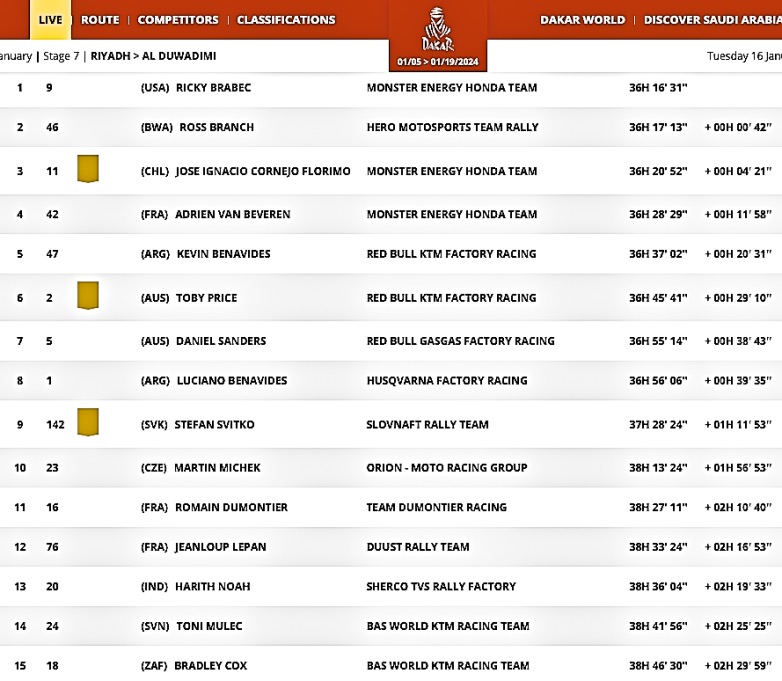Click the Hero Motosports Team Rally entry
The image size is (782, 681).
[x=452, y=127]
